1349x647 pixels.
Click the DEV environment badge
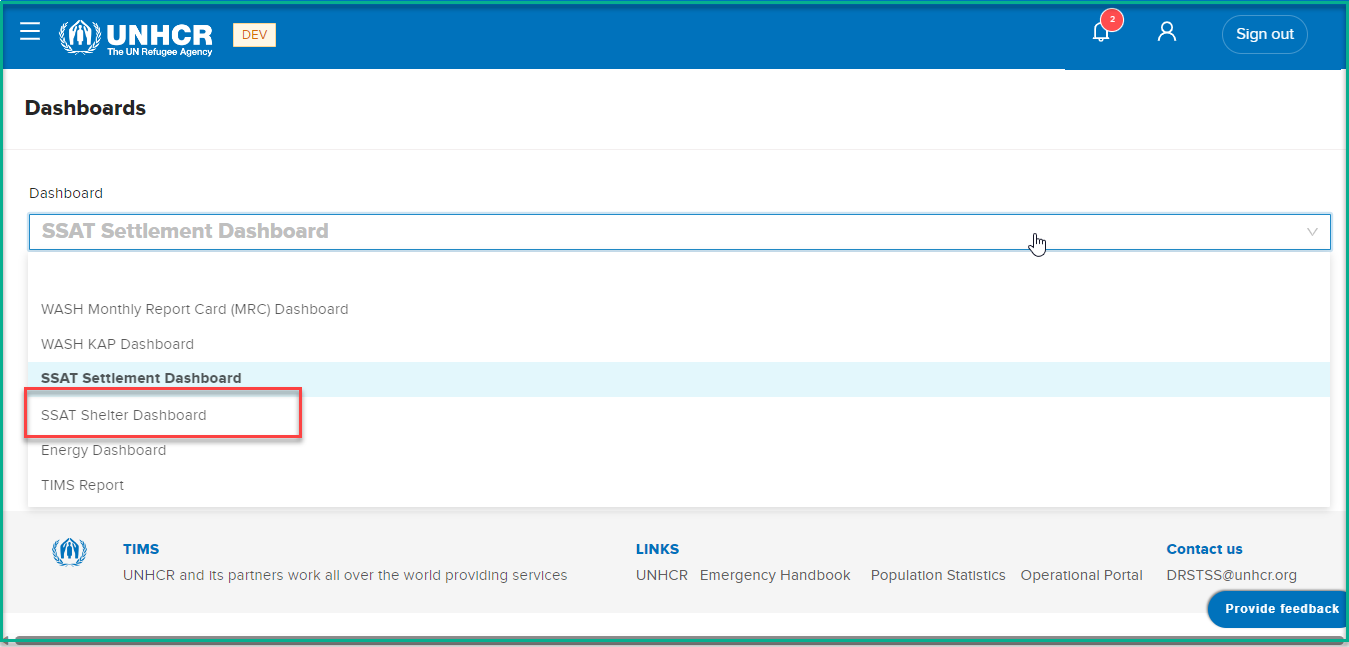(x=254, y=35)
